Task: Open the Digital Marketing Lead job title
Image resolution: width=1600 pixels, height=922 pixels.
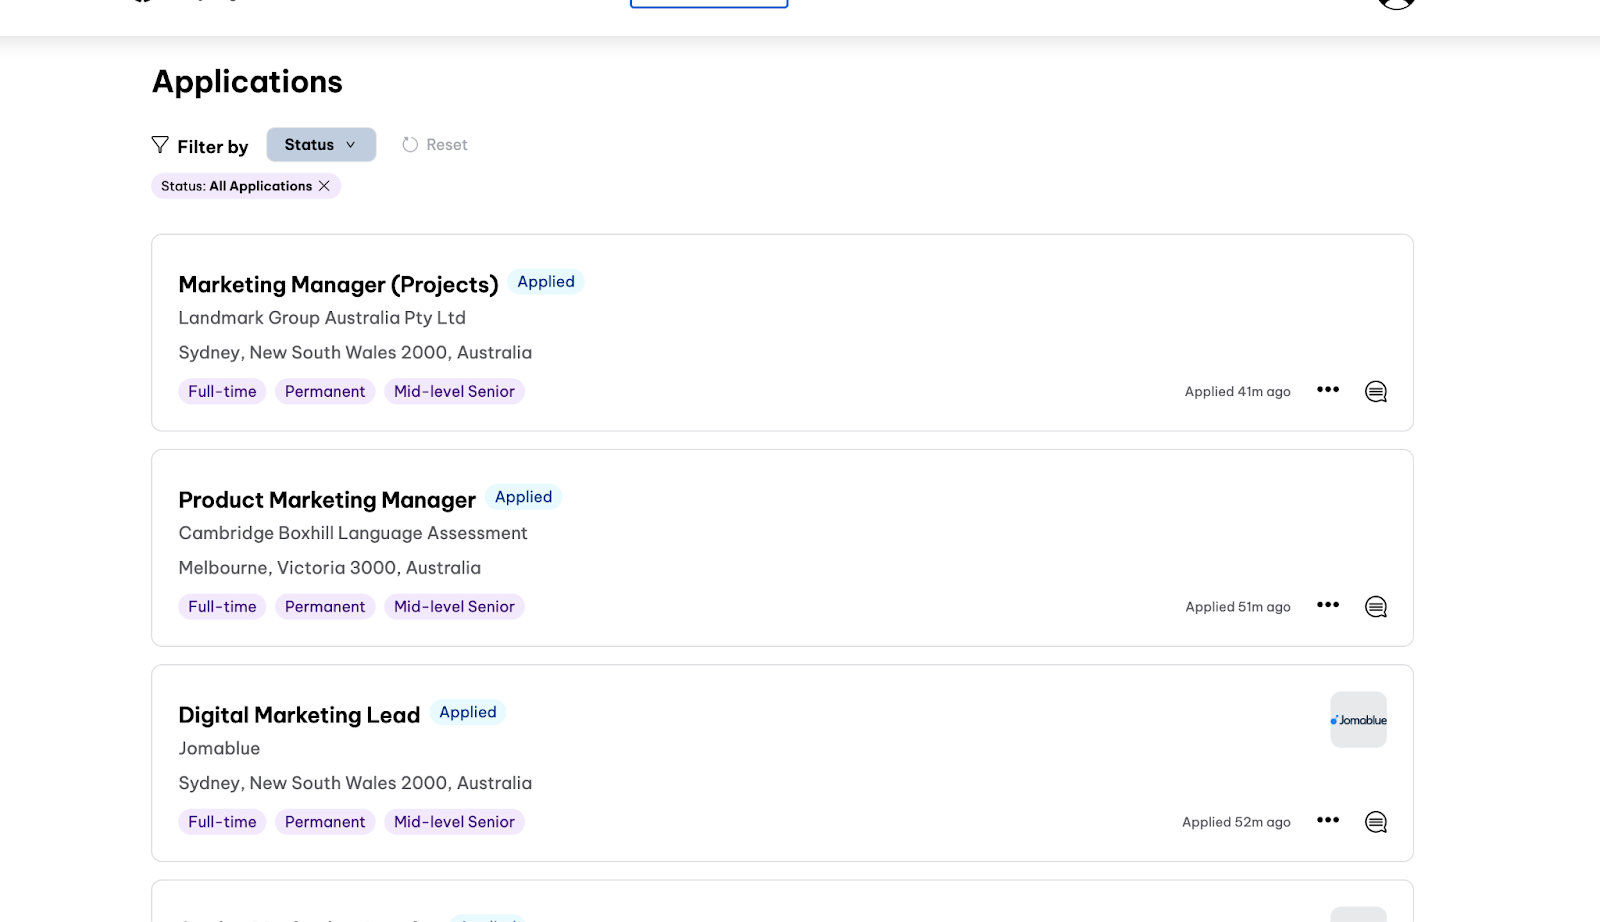Action: [x=299, y=715]
